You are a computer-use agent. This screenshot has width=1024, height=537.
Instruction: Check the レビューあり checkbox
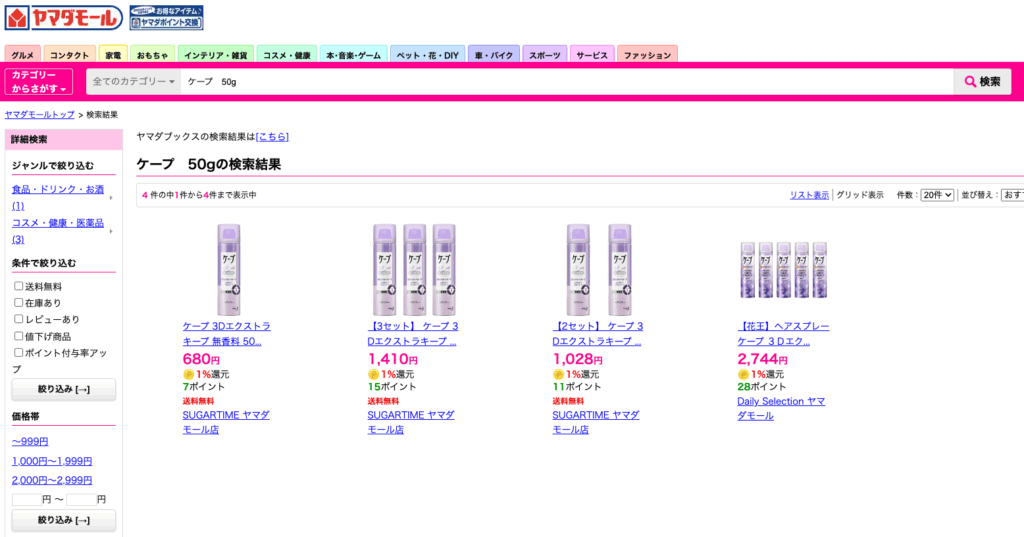[18, 319]
